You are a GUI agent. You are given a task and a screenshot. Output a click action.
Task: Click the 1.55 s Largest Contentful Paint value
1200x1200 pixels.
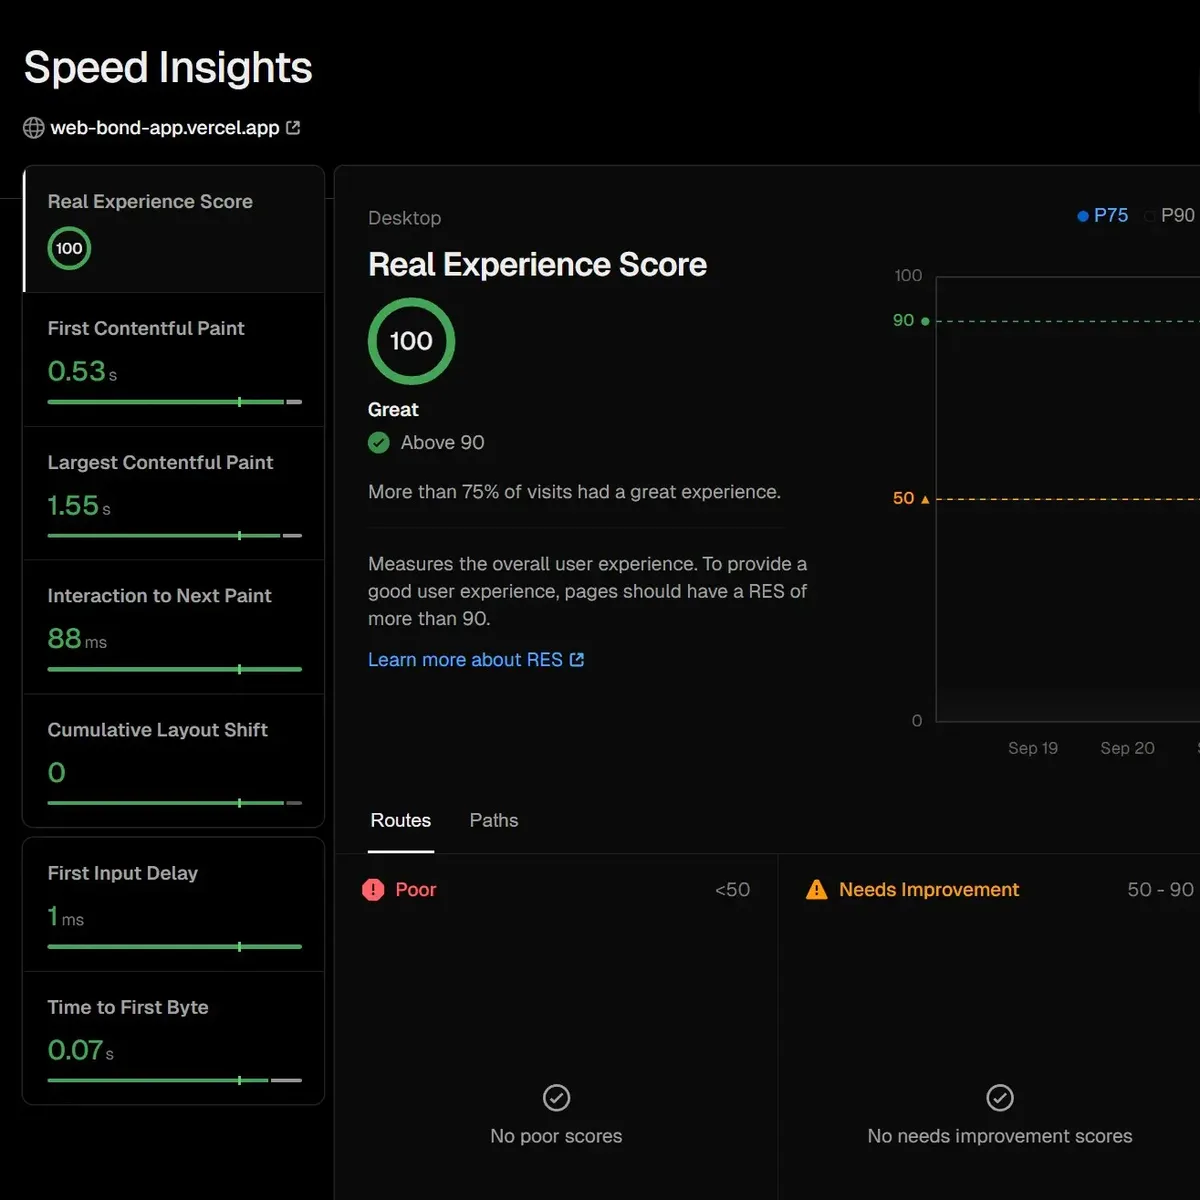[x=79, y=506]
